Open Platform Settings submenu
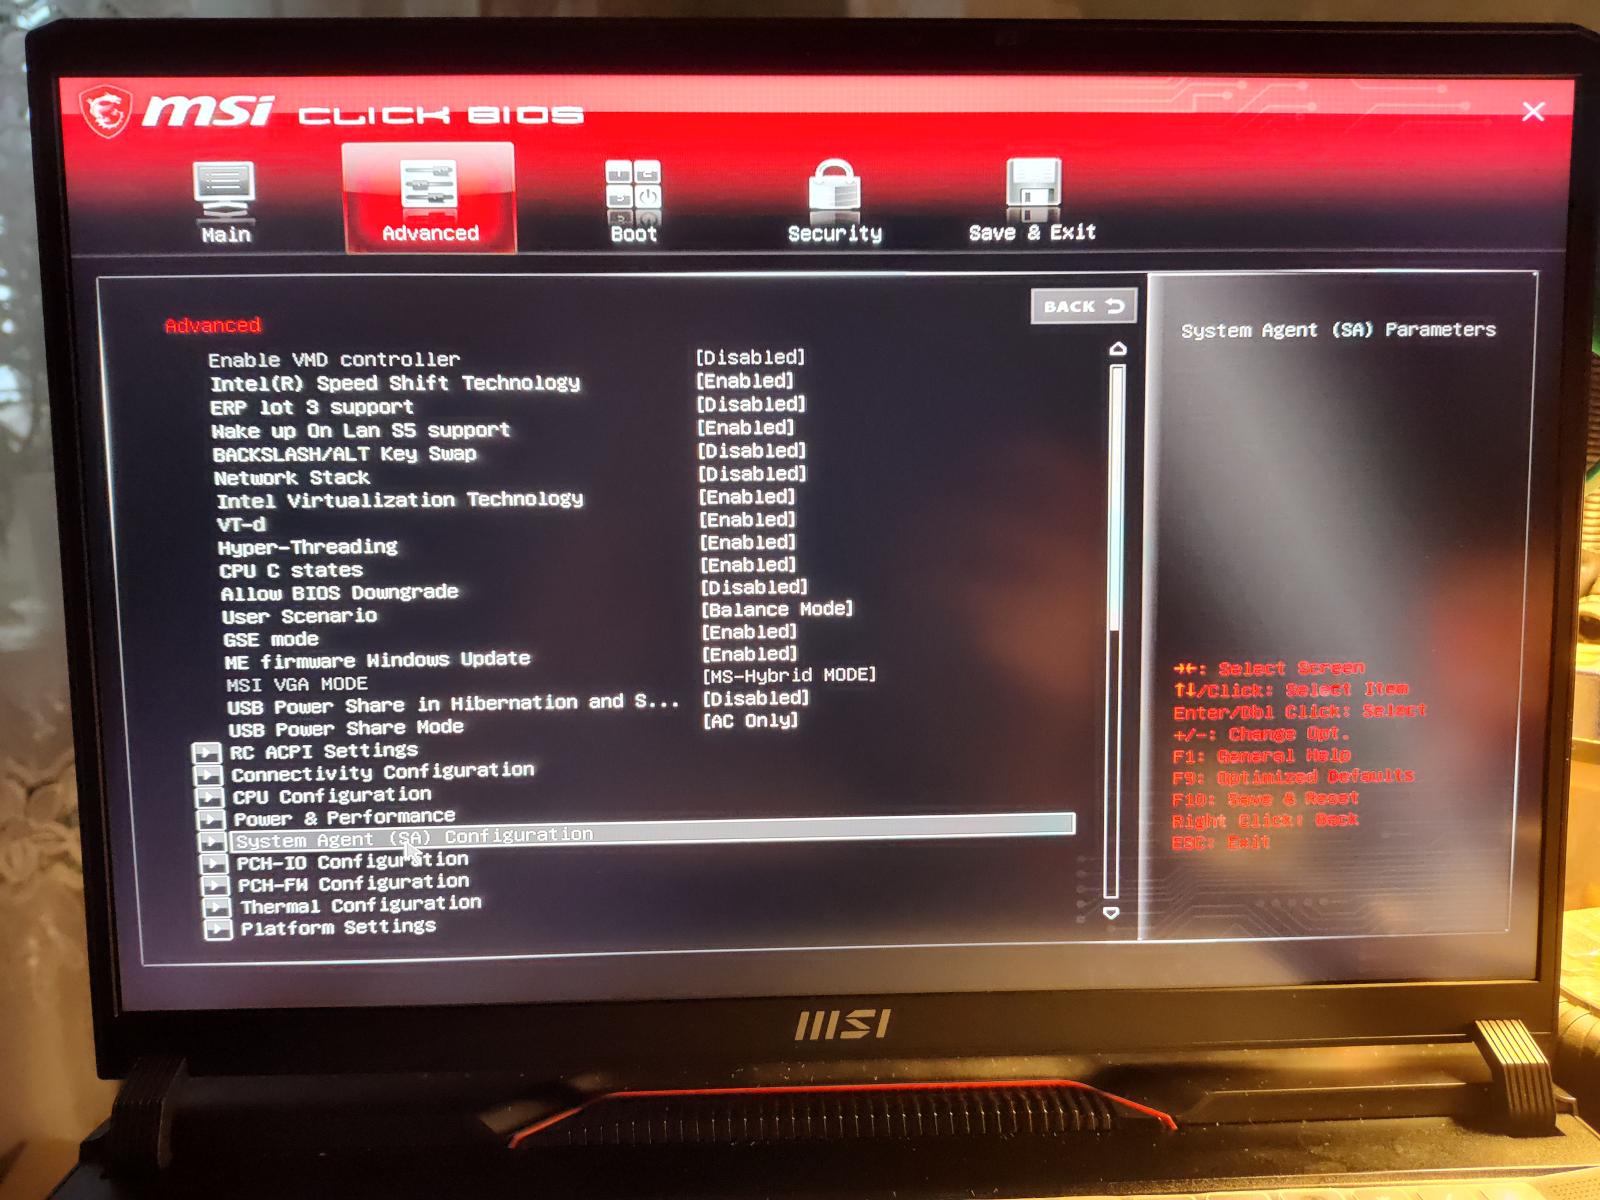Image resolution: width=1600 pixels, height=1200 pixels. pos(338,927)
